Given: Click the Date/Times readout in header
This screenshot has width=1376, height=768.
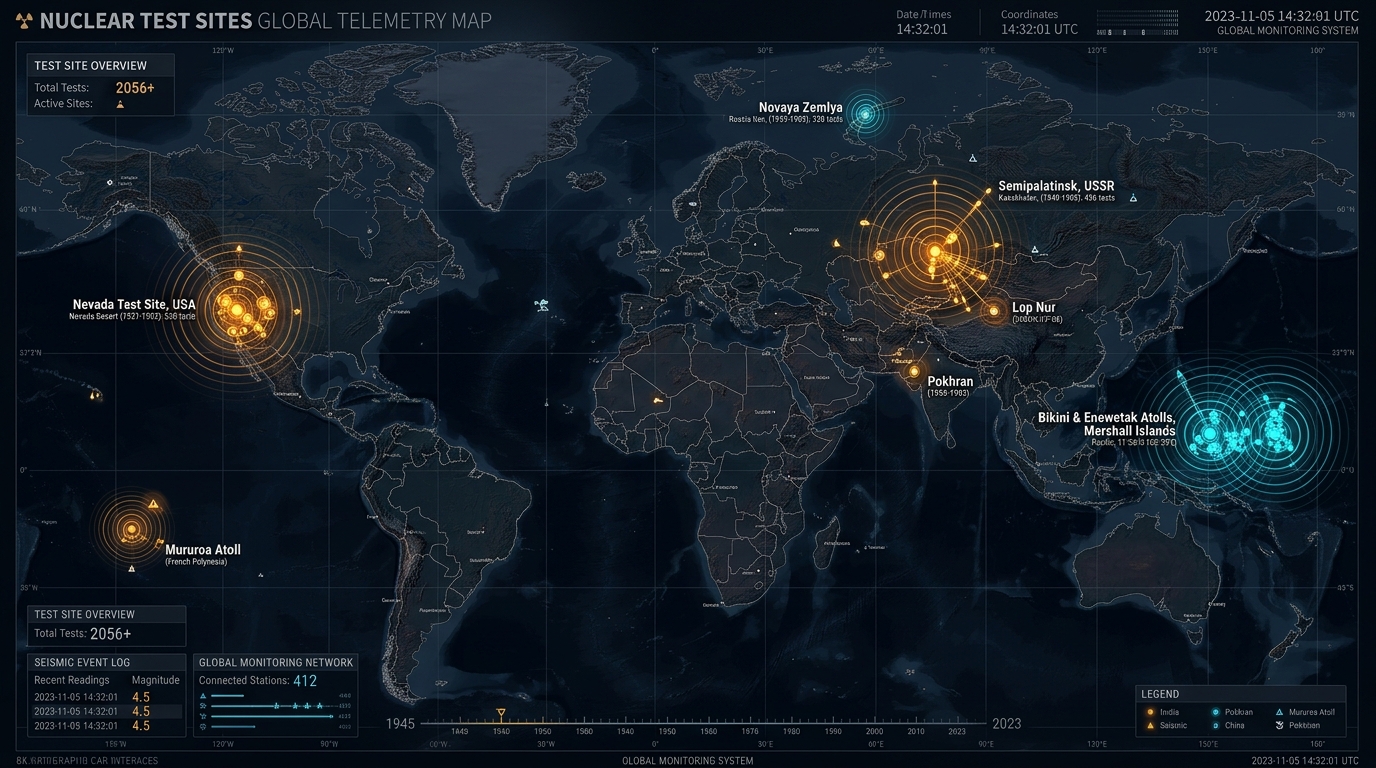Looking at the screenshot, I should 923,22.
